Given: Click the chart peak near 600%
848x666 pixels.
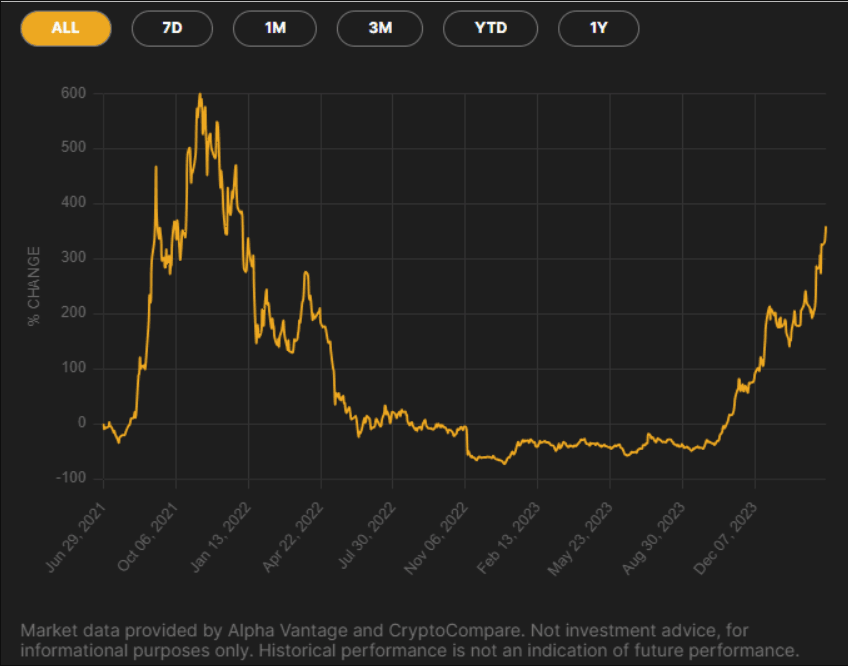Looking at the screenshot, I should (199, 95).
